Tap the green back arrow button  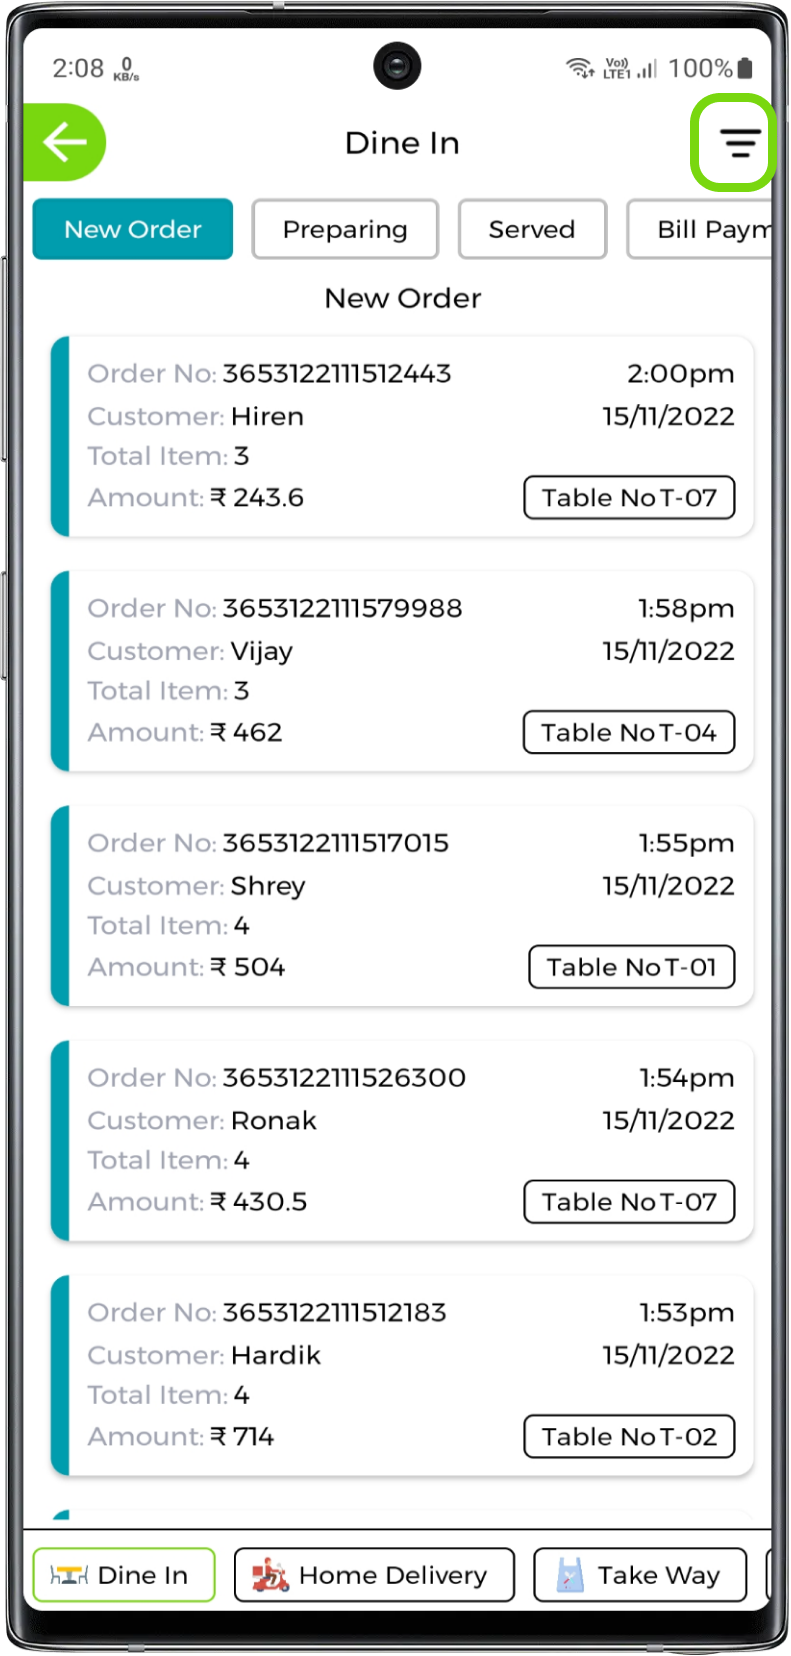click(x=65, y=143)
